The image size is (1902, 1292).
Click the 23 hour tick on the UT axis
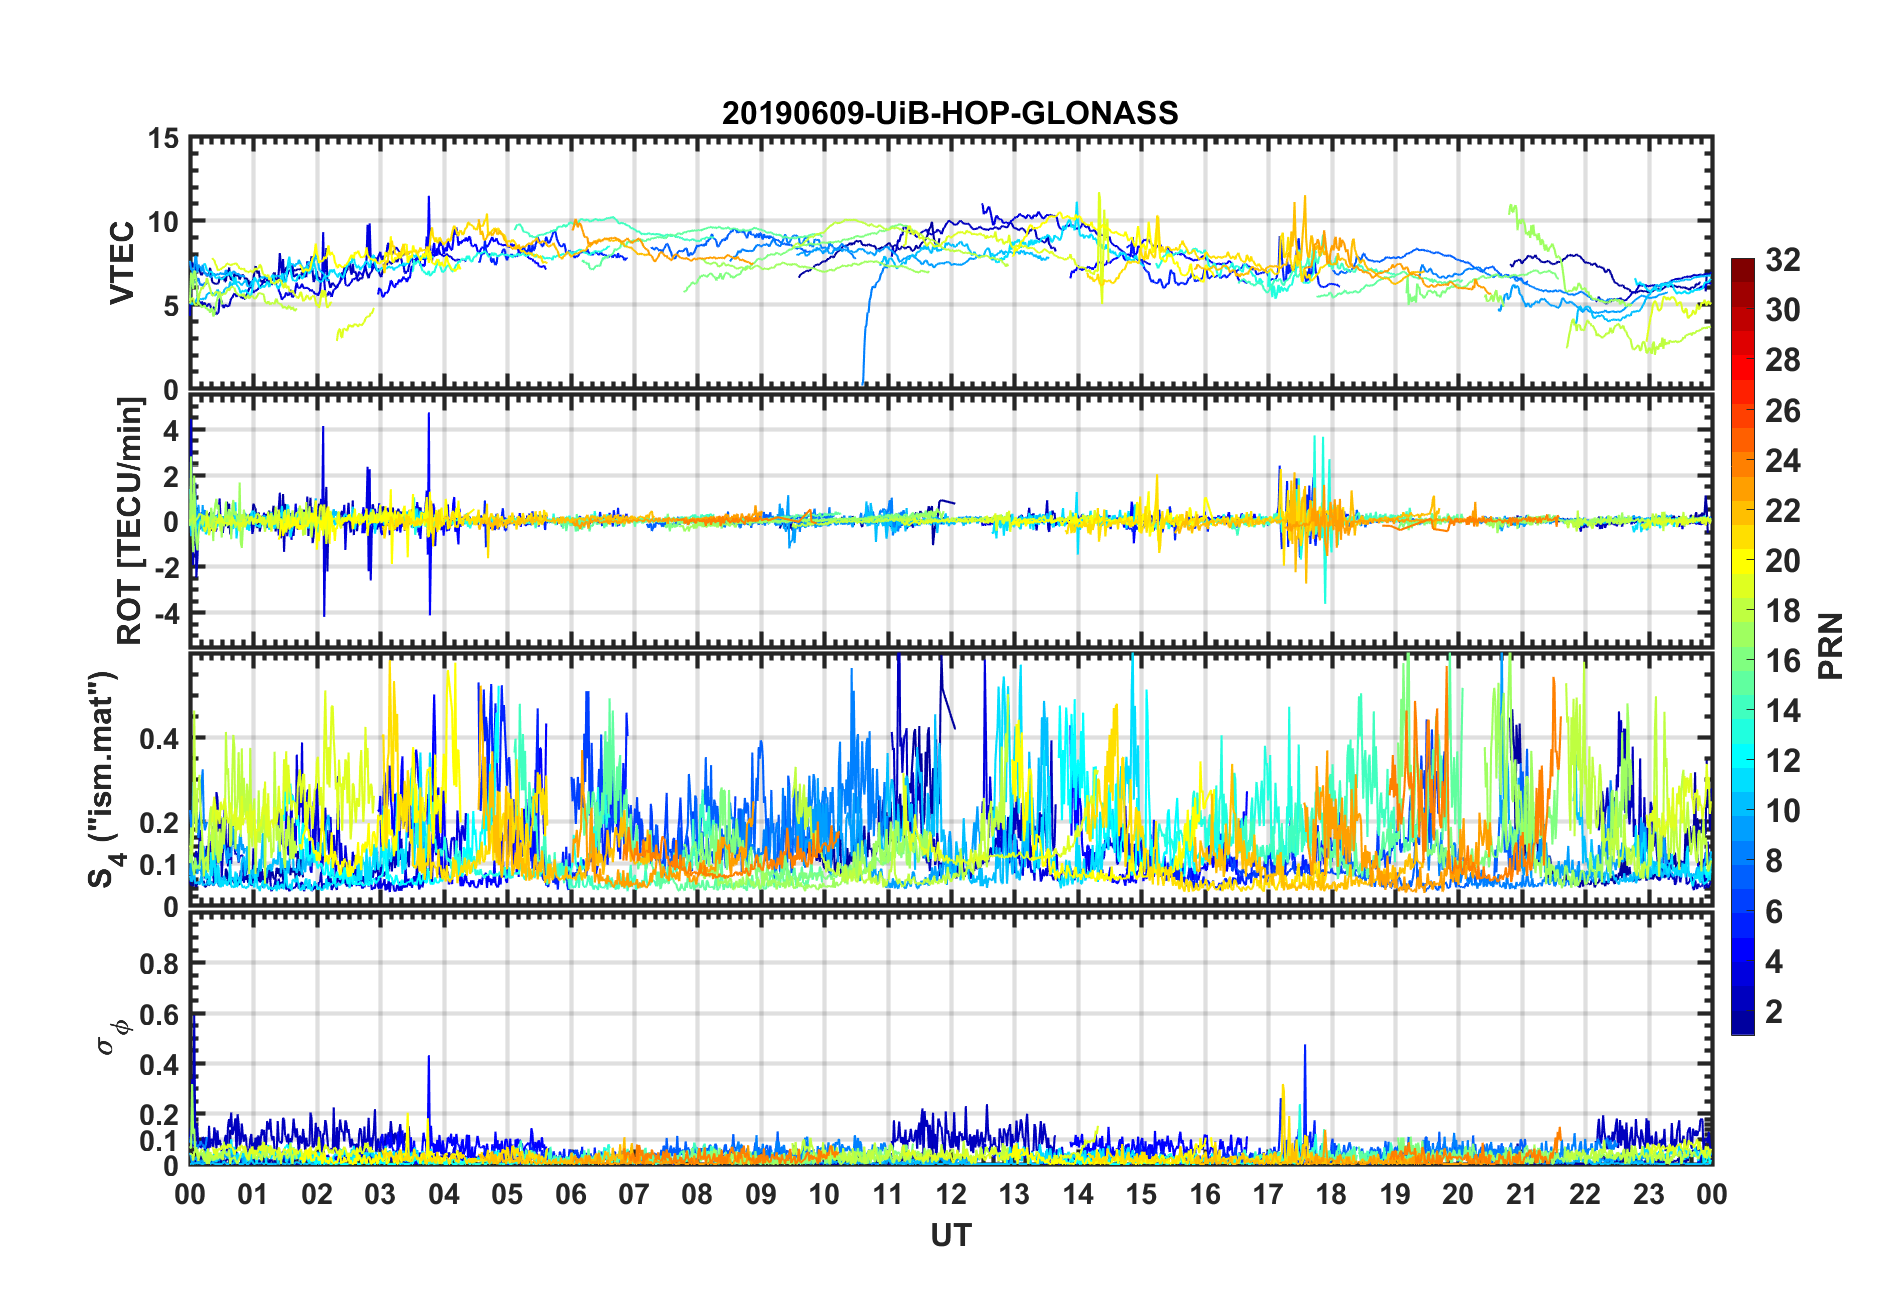[x=1648, y=1195]
